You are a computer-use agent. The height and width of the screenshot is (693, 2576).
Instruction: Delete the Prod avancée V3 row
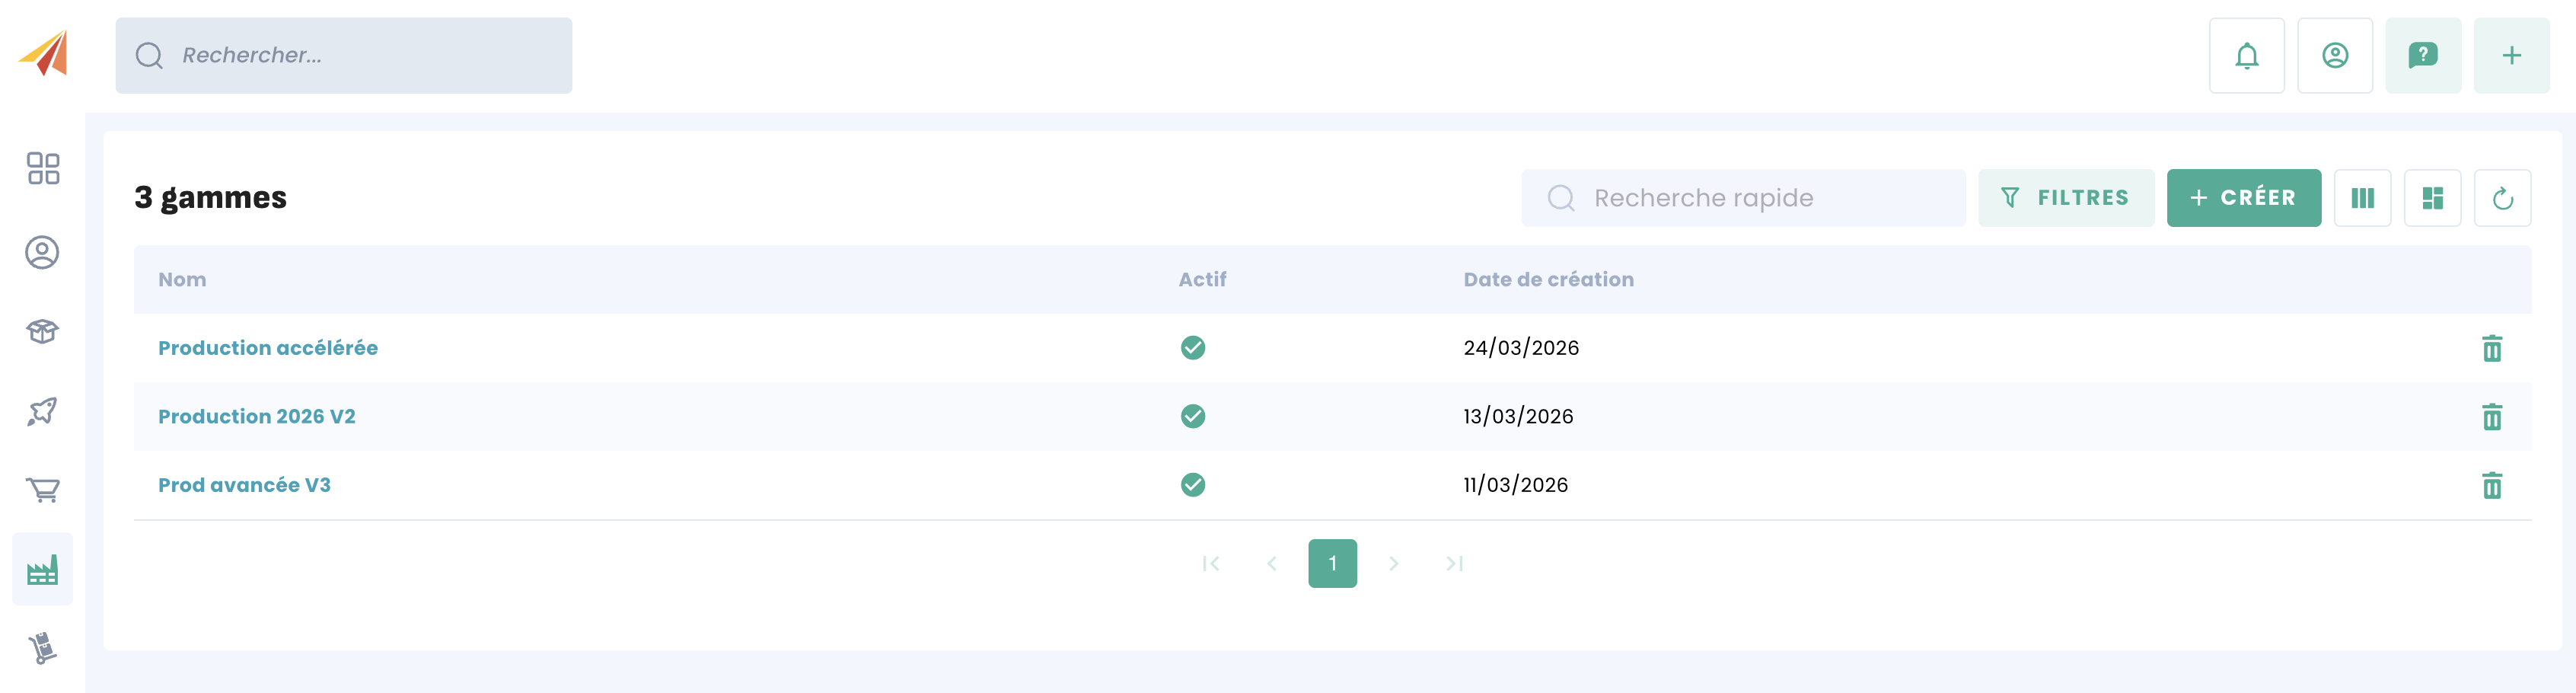(2491, 485)
